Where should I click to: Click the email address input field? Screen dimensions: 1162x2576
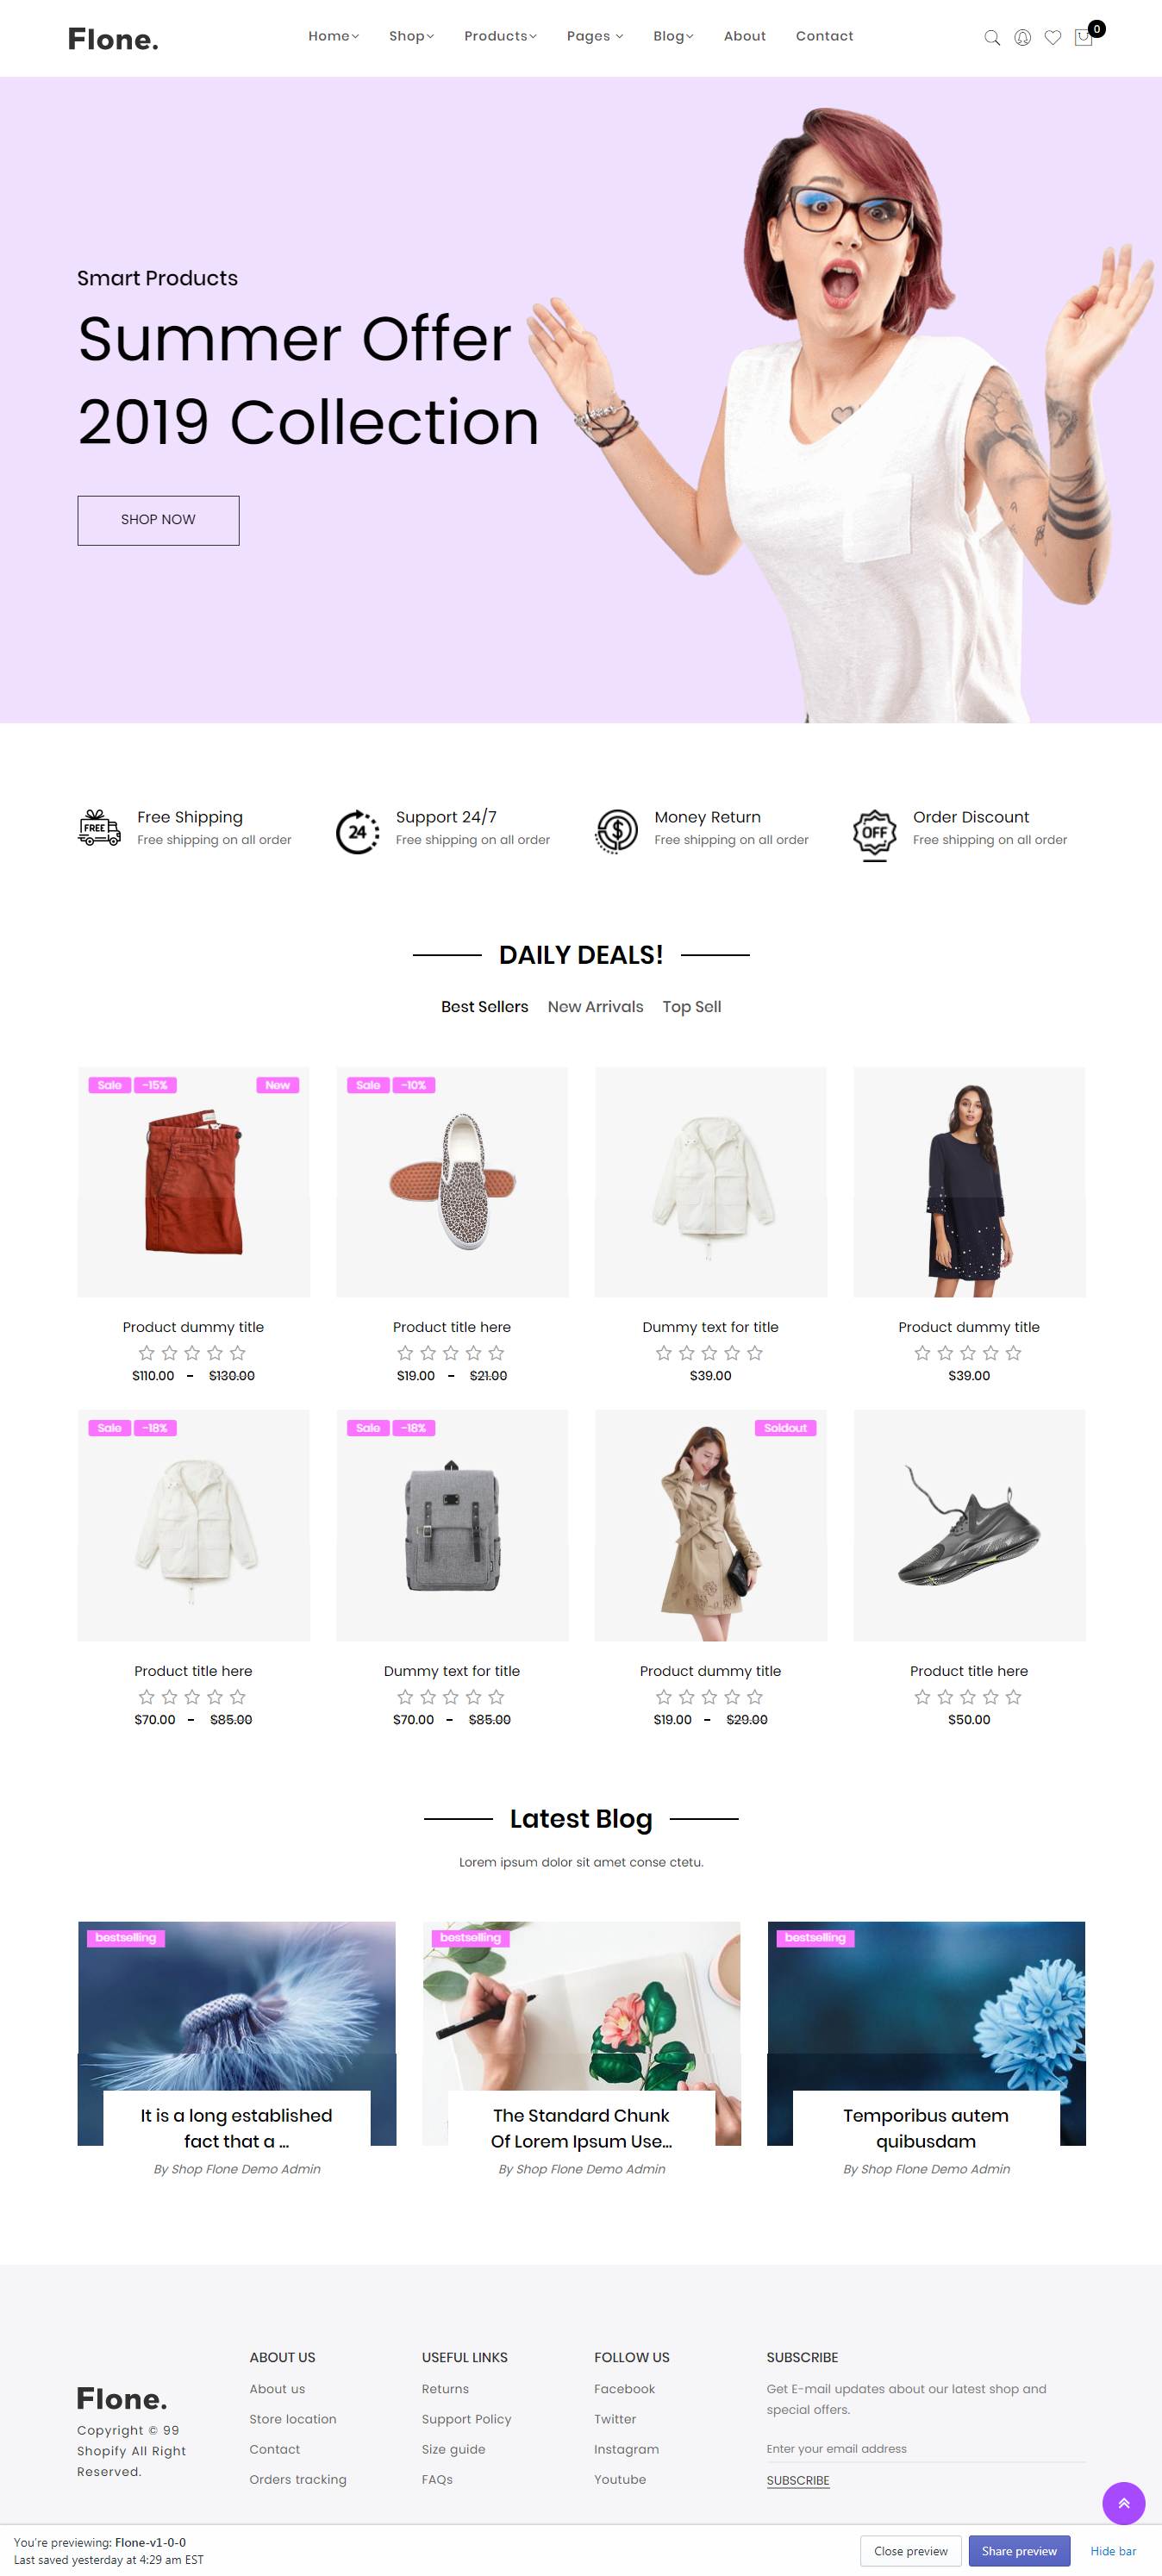(925, 2448)
